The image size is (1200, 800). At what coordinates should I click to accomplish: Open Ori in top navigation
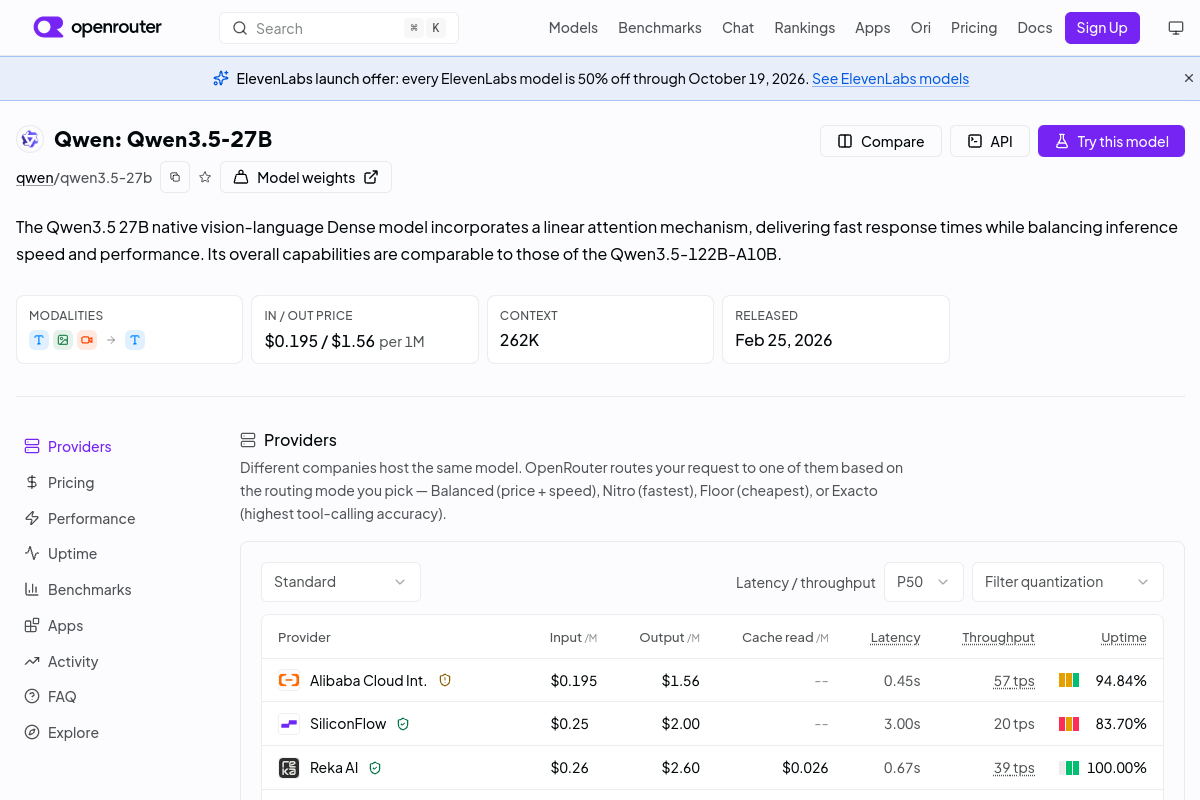click(921, 28)
